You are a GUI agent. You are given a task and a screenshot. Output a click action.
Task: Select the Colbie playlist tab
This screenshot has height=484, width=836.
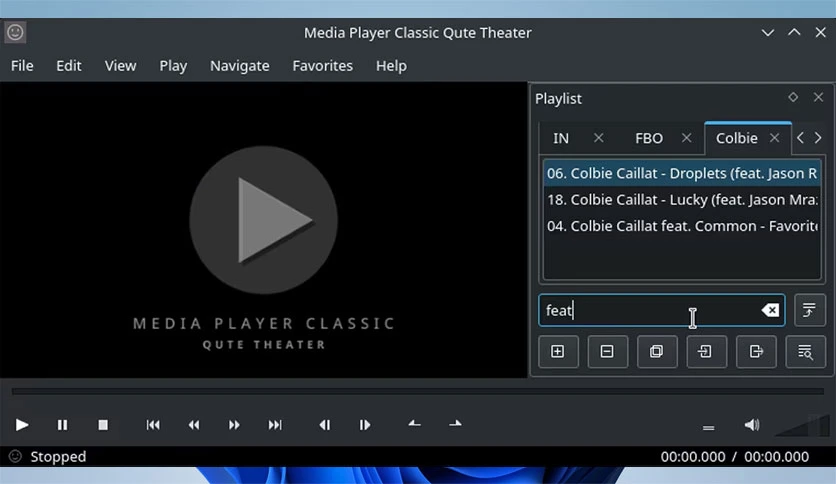click(x=737, y=138)
